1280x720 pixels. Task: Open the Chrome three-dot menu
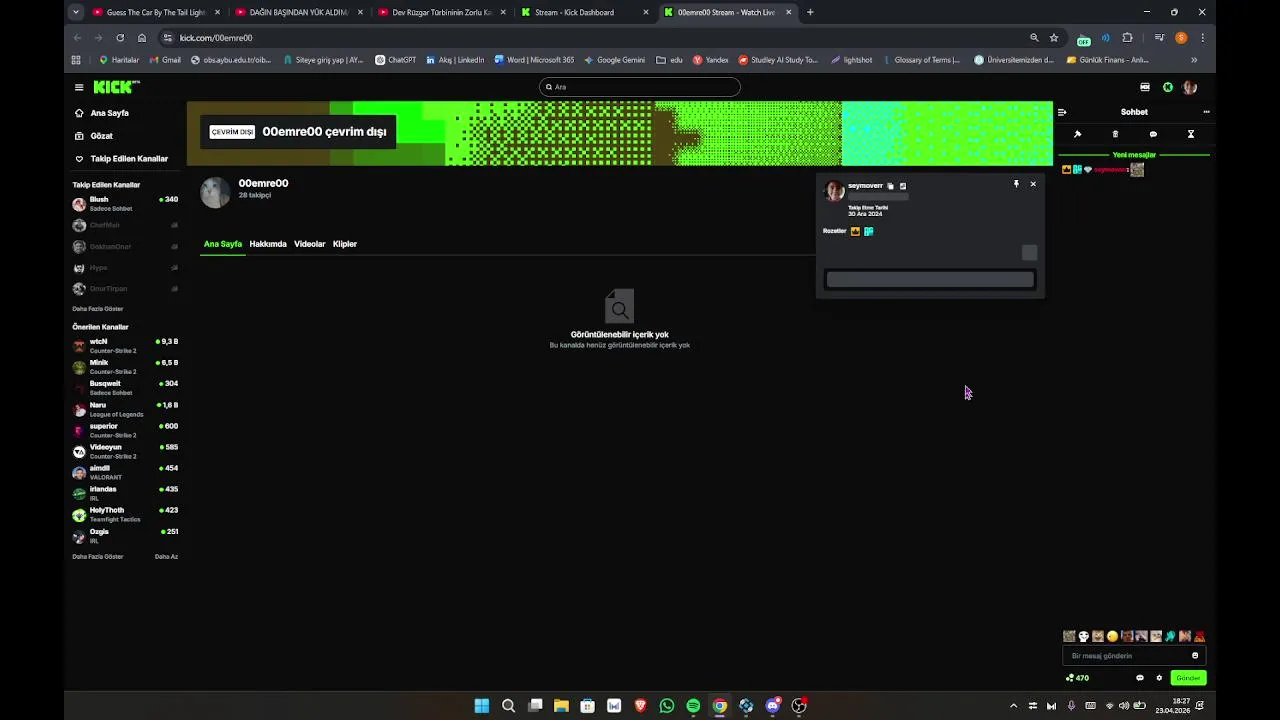(1202, 38)
